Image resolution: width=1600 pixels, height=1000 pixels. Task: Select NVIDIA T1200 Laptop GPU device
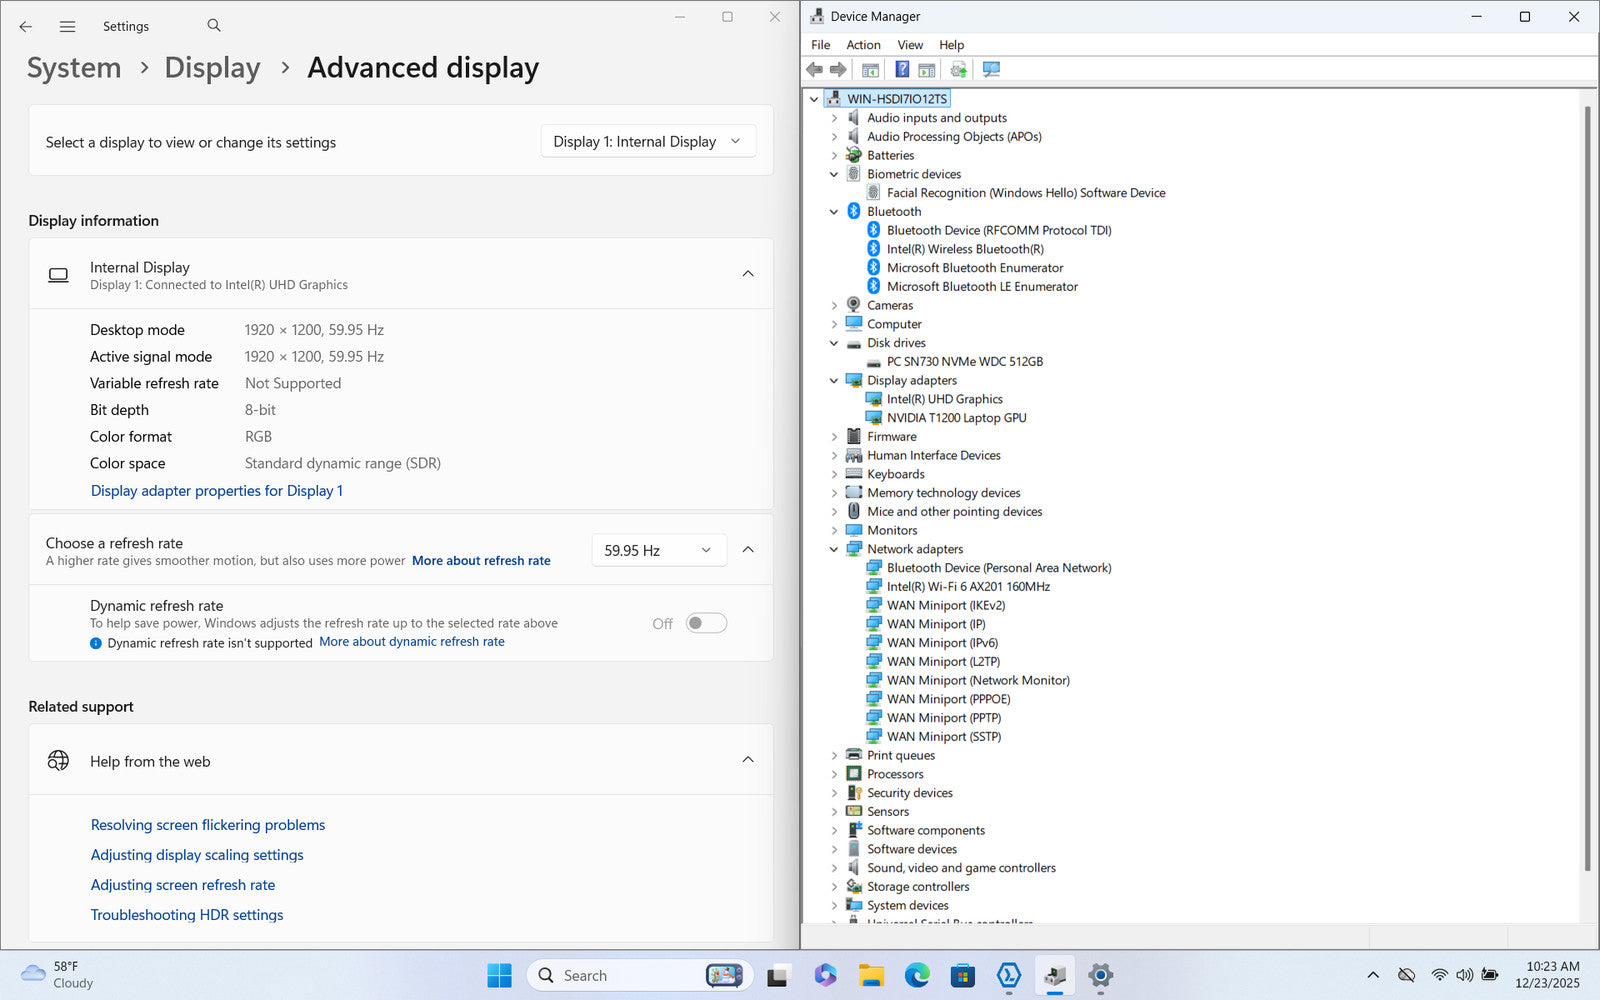point(956,418)
